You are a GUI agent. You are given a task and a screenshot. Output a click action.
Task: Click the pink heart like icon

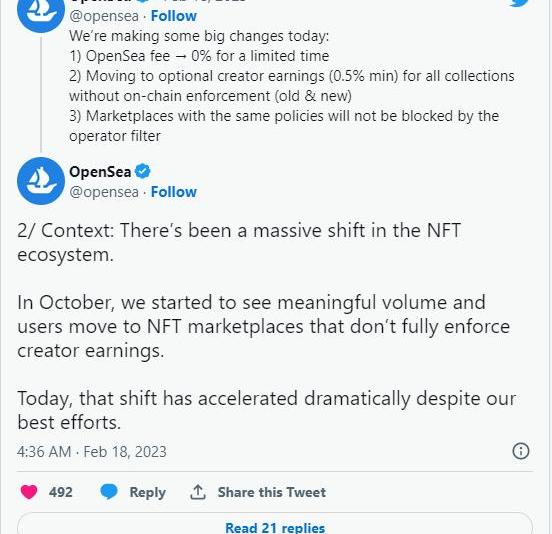[x=29, y=492]
